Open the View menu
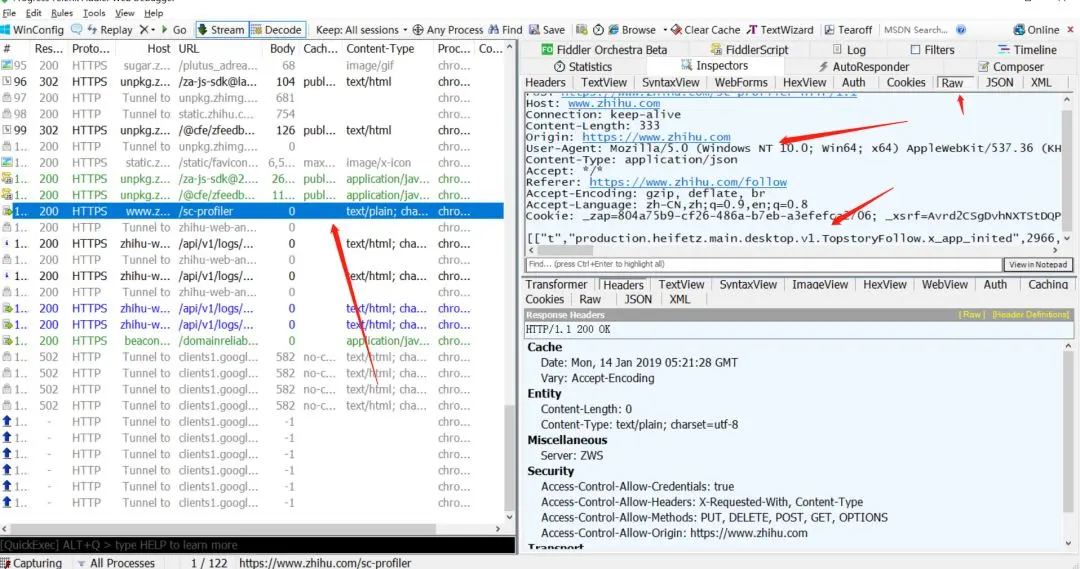Screen dimensions: 1080x569 [125, 13]
